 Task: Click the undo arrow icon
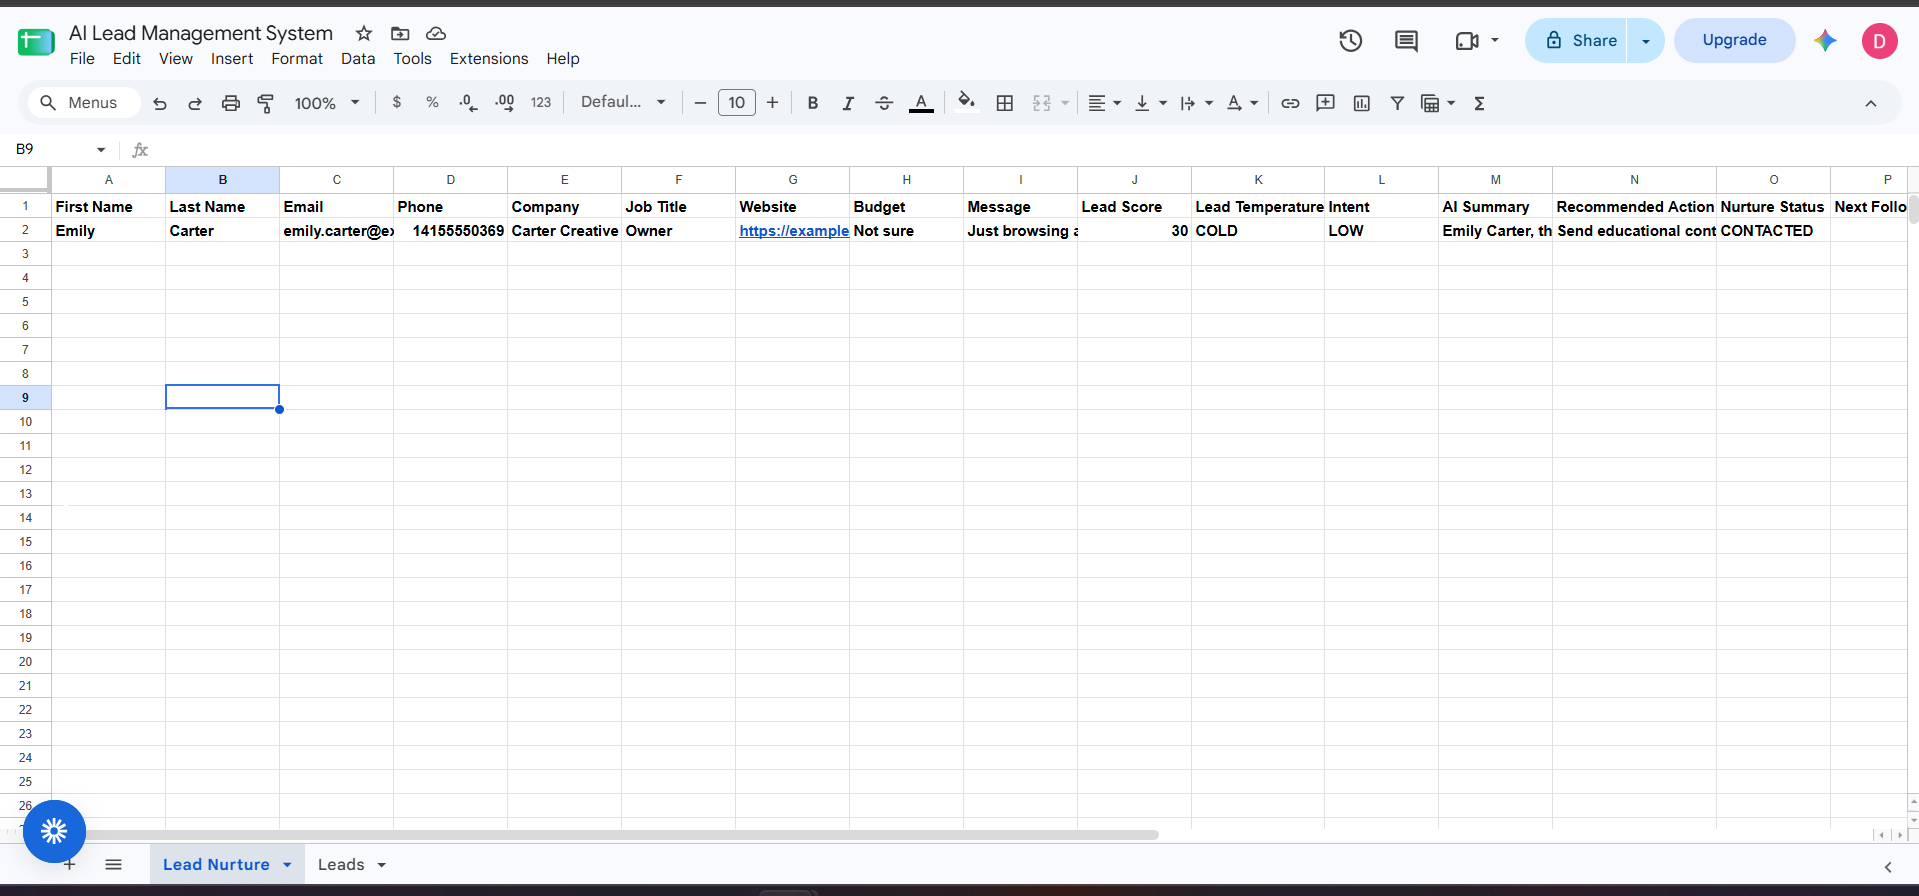(160, 103)
